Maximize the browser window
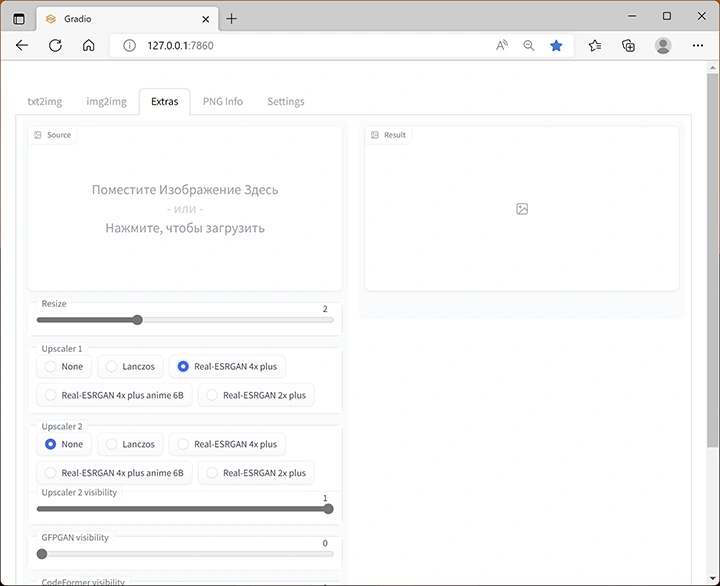Viewport: 720px width, 586px height. 667,16
